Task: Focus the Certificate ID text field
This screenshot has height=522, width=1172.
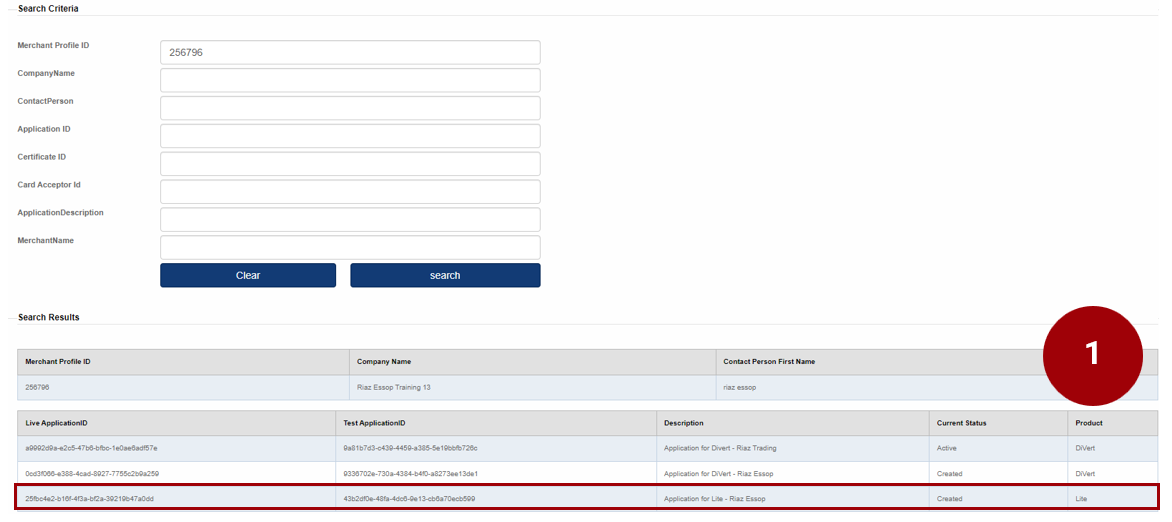Action: [x=350, y=164]
